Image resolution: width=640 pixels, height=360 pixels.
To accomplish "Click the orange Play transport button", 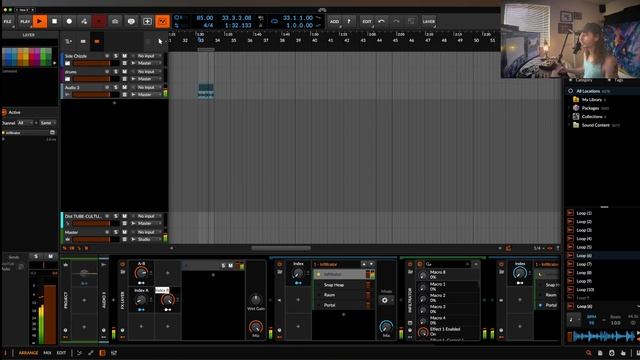I will (40, 21).
